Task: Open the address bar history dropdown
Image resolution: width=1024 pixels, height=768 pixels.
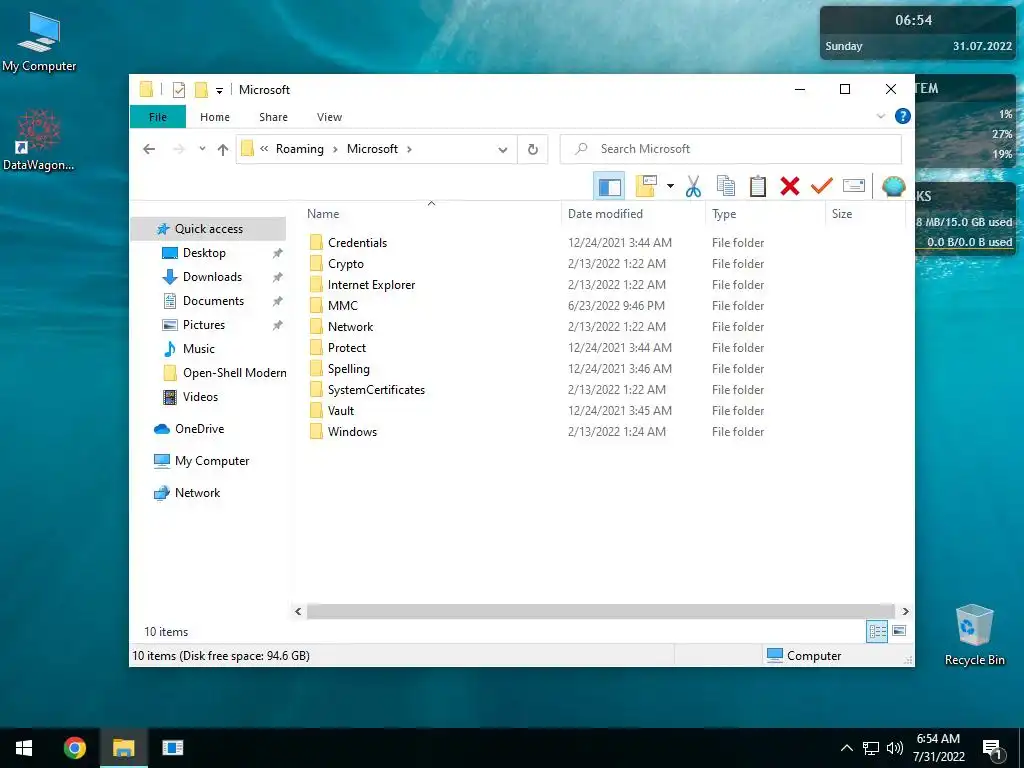Action: click(x=503, y=150)
